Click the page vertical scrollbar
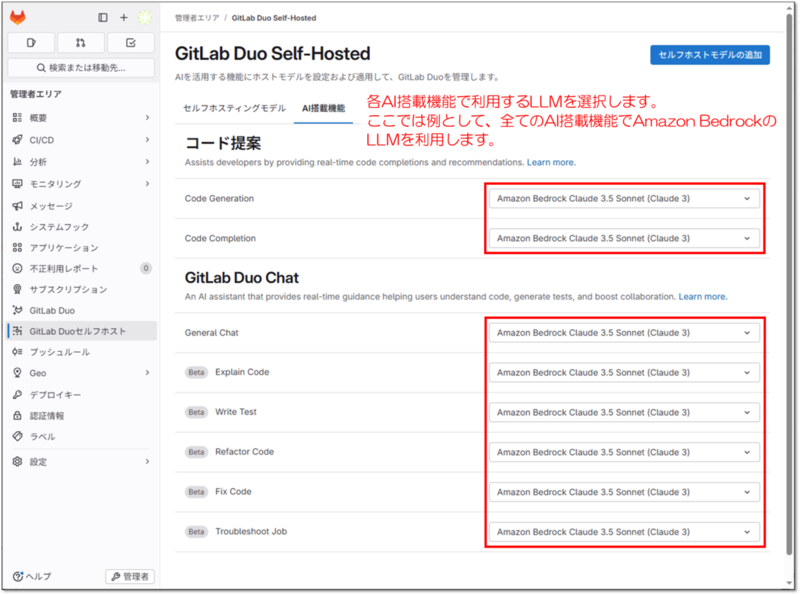The width and height of the screenshot is (800, 595). [790, 286]
